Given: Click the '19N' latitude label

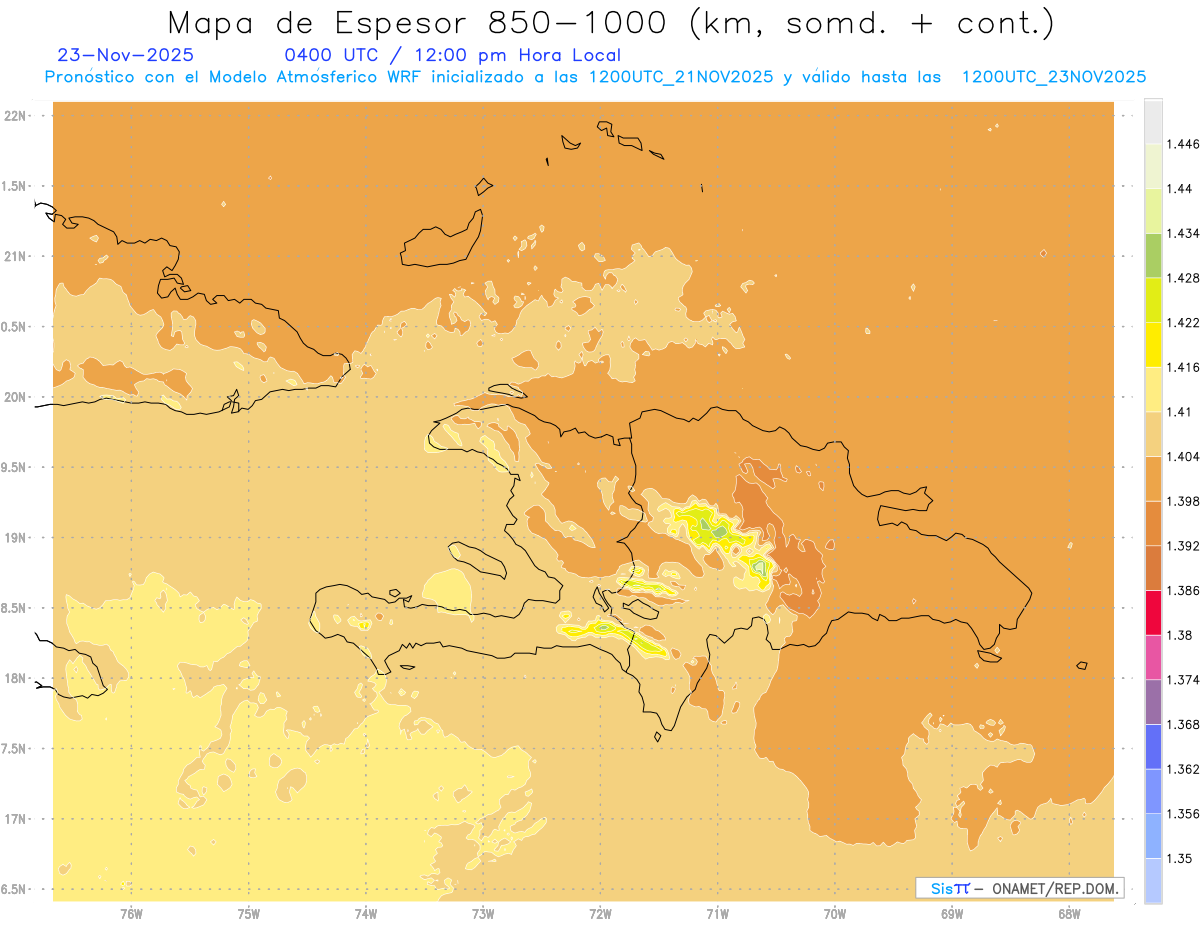Looking at the screenshot, I should [16, 538].
